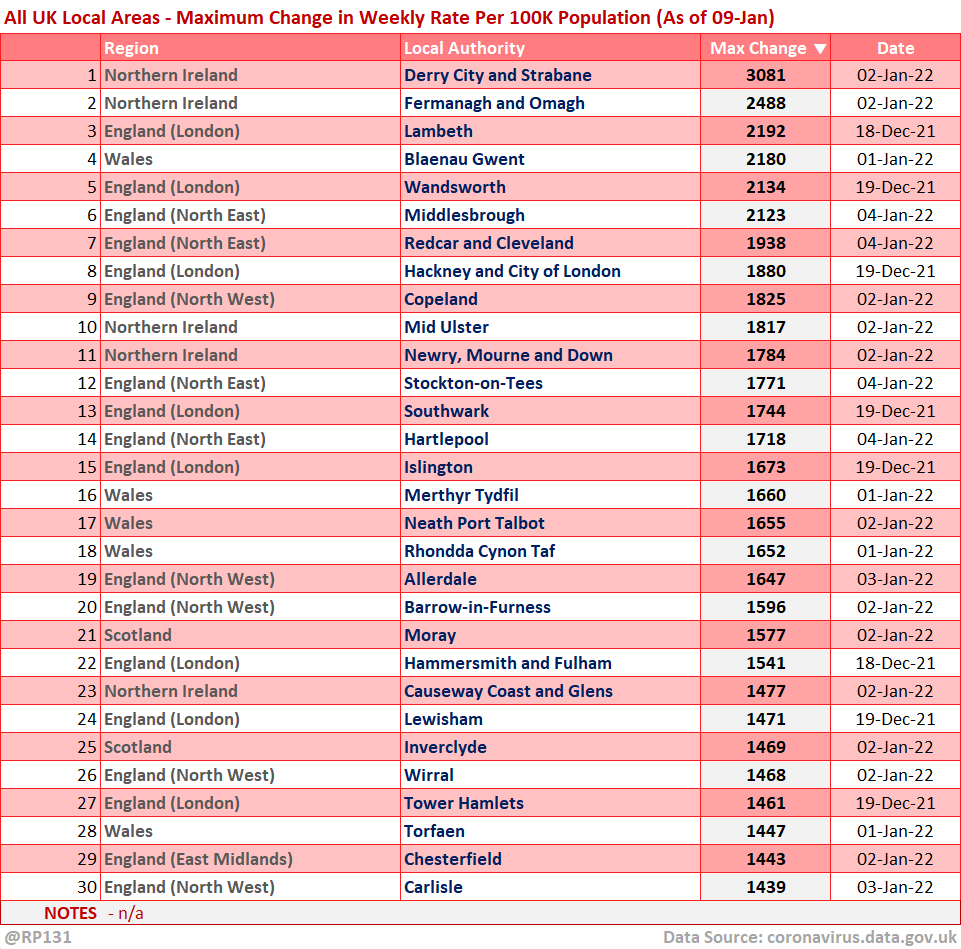Click the Derry City and Strabane cell
The width and height of the screenshot is (961, 949).
click(x=497, y=75)
